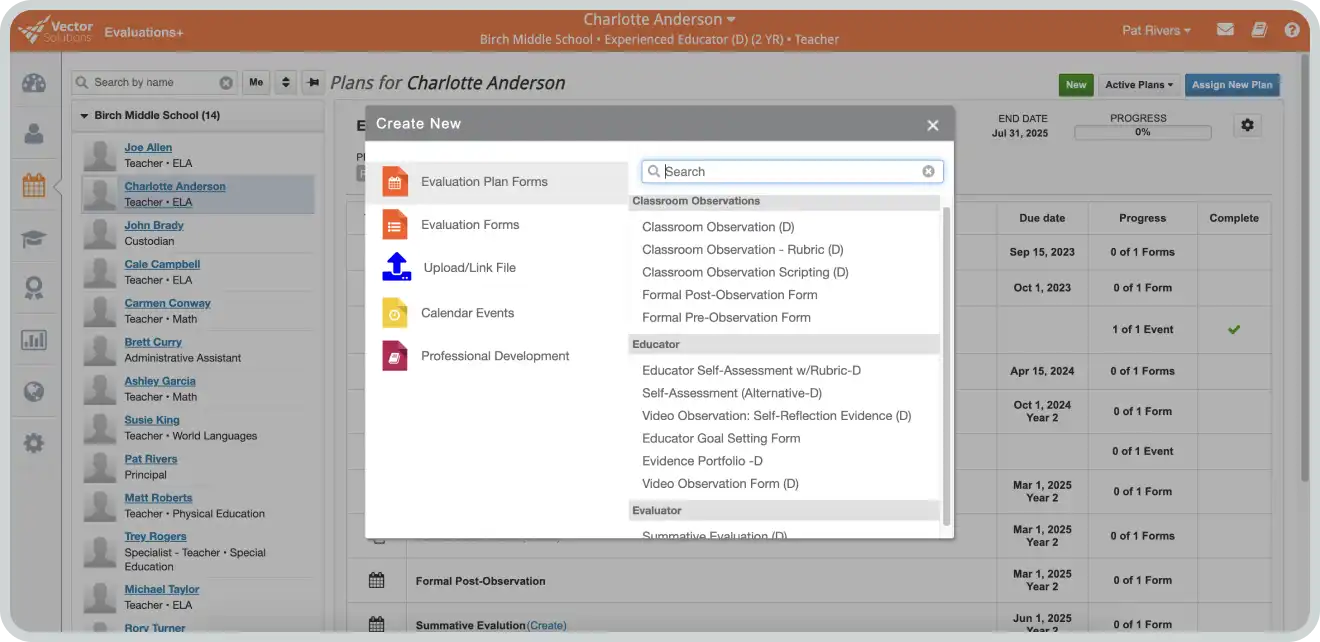Click the help question mark icon
The image size is (1320, 642).
[1292, 30]
